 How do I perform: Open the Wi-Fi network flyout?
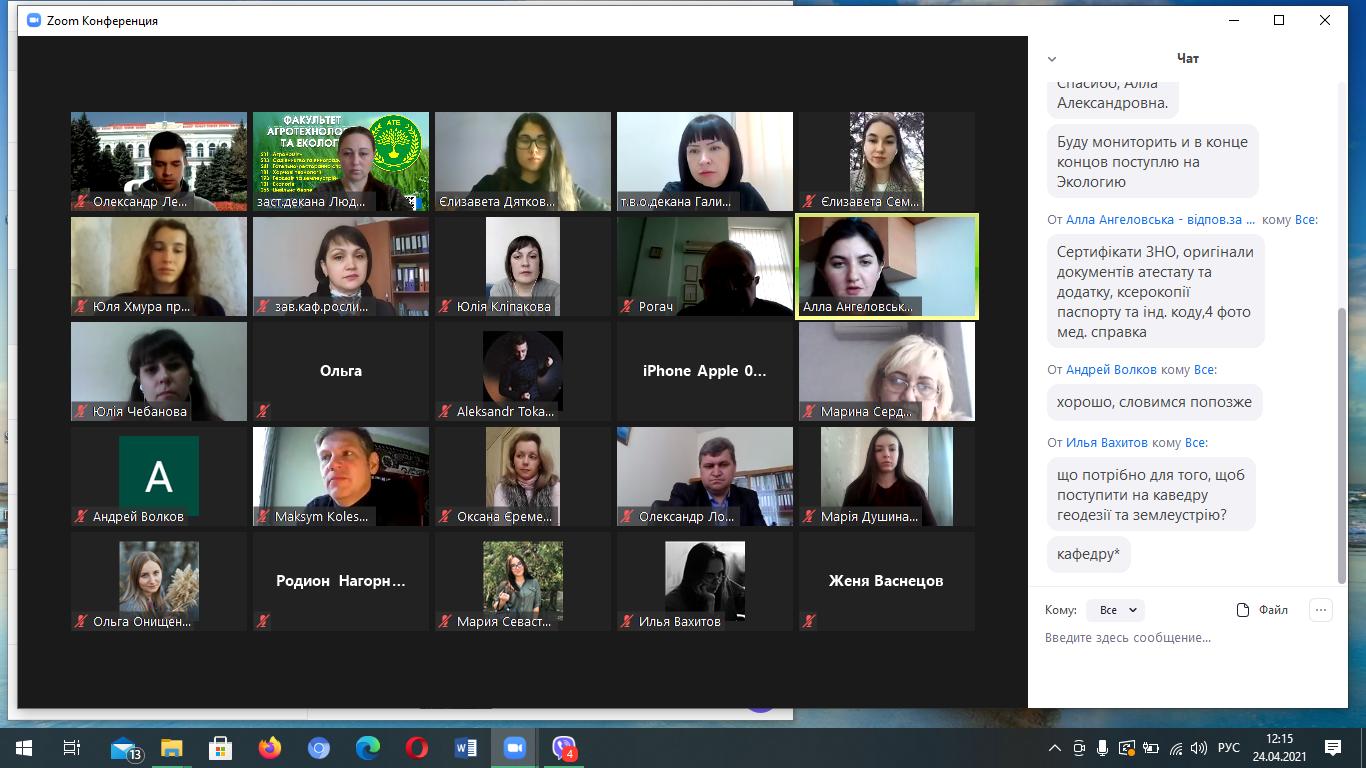[x=1176, y=748]
